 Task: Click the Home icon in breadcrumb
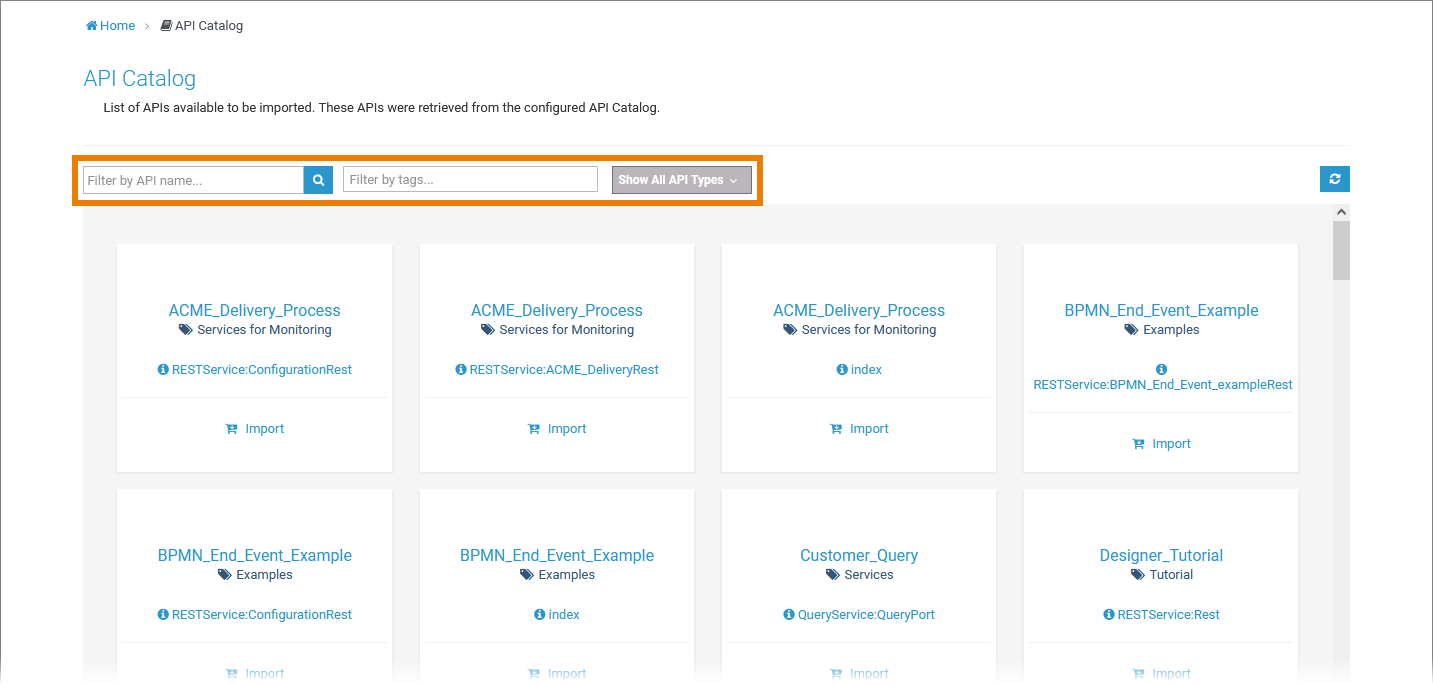[92, 26]
